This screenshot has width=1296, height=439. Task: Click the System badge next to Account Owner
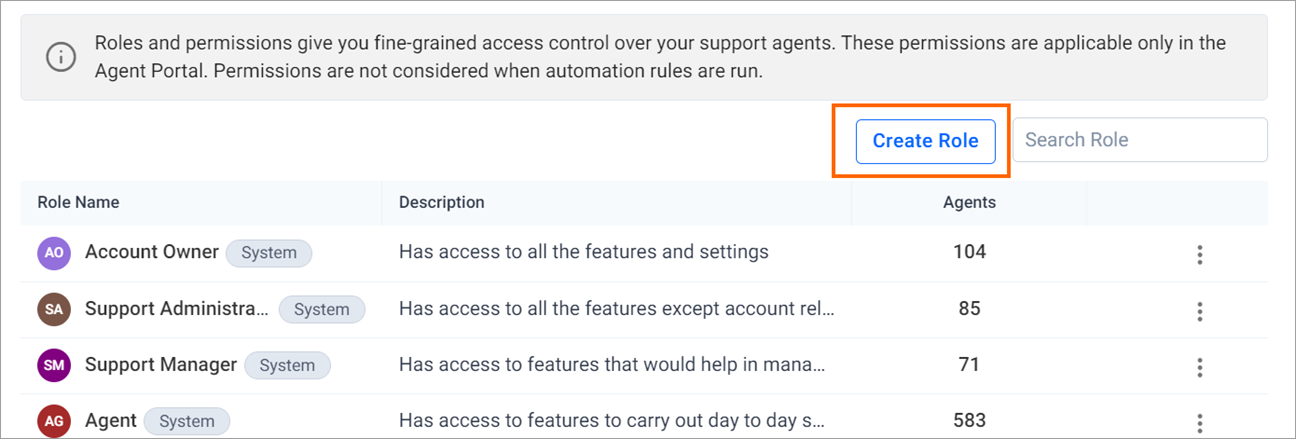point(269,253)
